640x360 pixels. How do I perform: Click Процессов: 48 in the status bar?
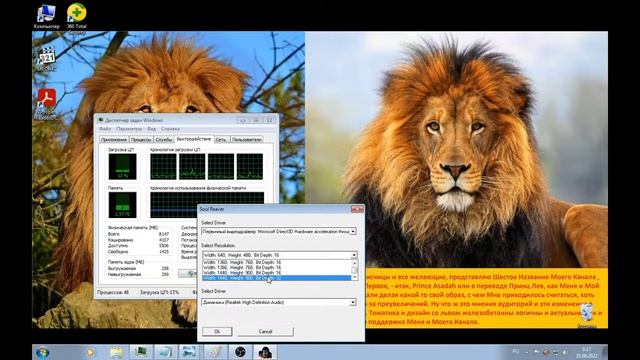[113, 293]
